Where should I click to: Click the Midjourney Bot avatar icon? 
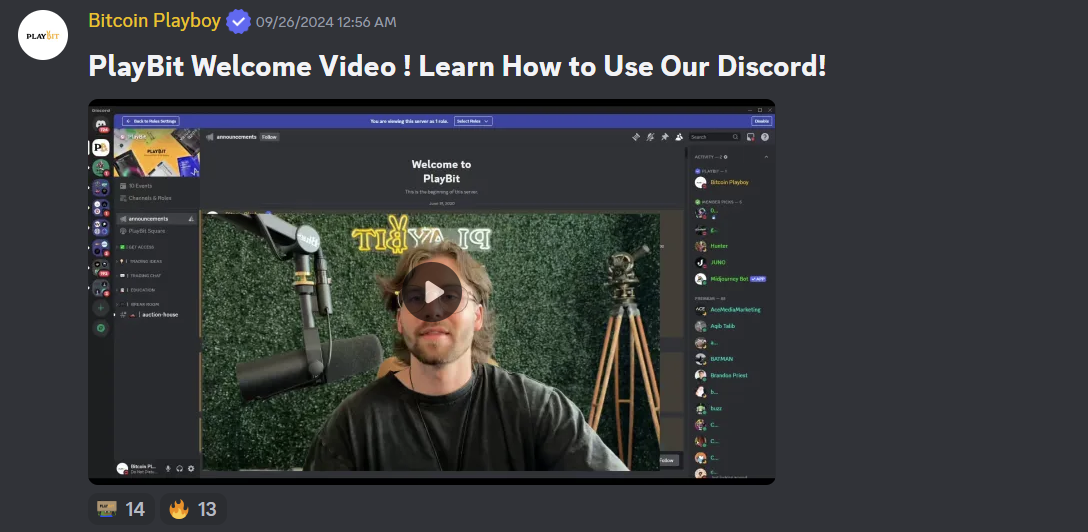(701, 279)
